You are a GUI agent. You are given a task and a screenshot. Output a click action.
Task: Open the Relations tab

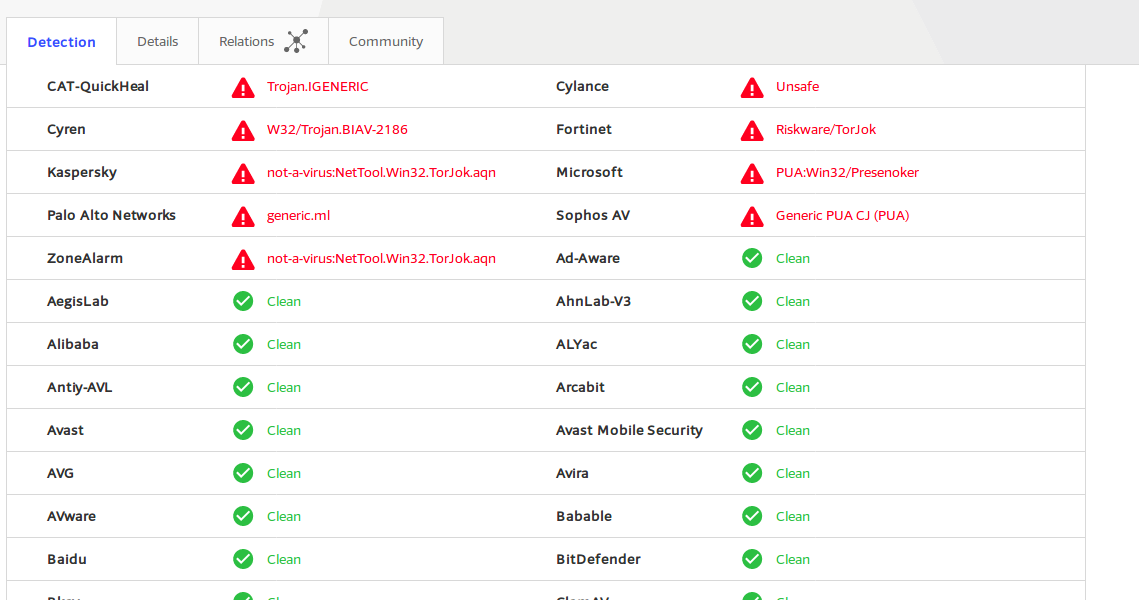[x=264, y=41]
